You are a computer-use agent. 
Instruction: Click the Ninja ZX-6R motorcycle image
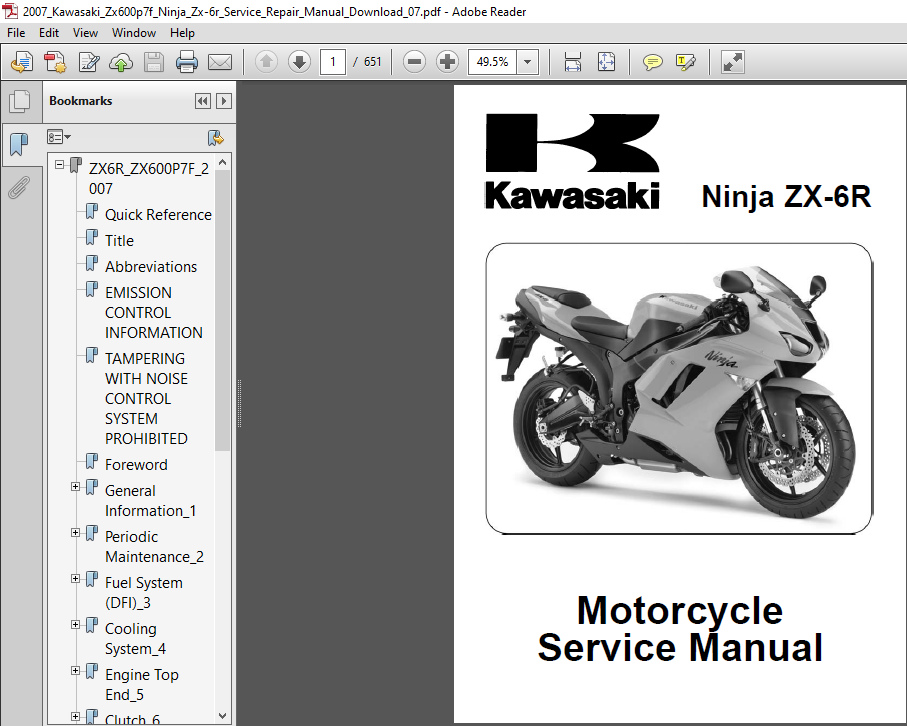(x=679, y=388)
